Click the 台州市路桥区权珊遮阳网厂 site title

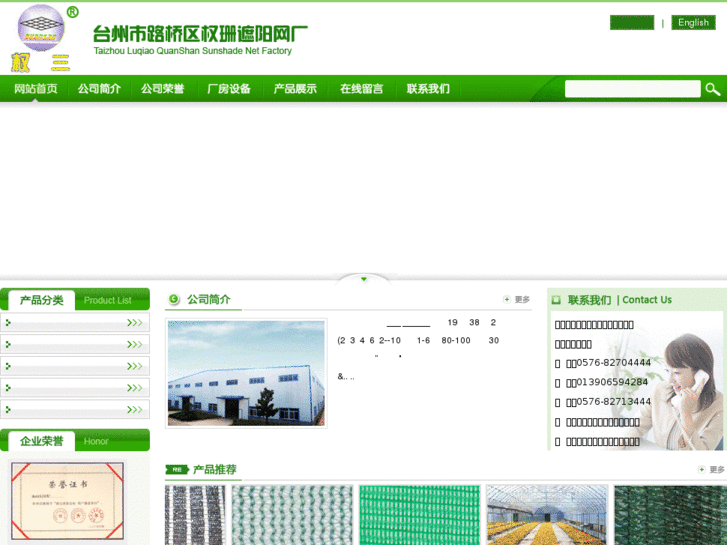pyautogui.click(x=200, y=34)
